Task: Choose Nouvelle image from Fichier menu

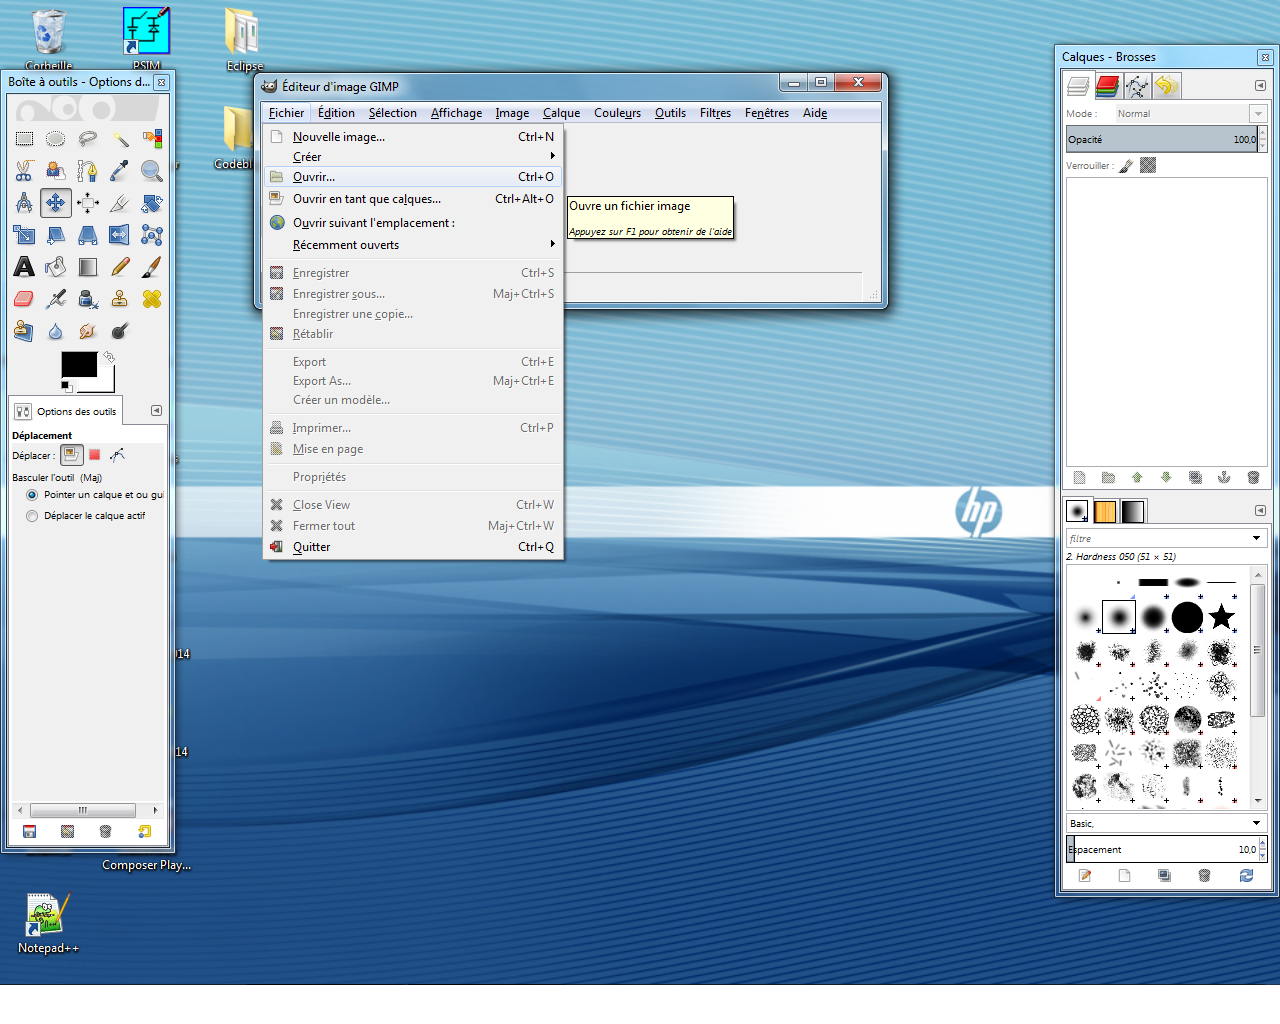Action: (x=413, y=137)
